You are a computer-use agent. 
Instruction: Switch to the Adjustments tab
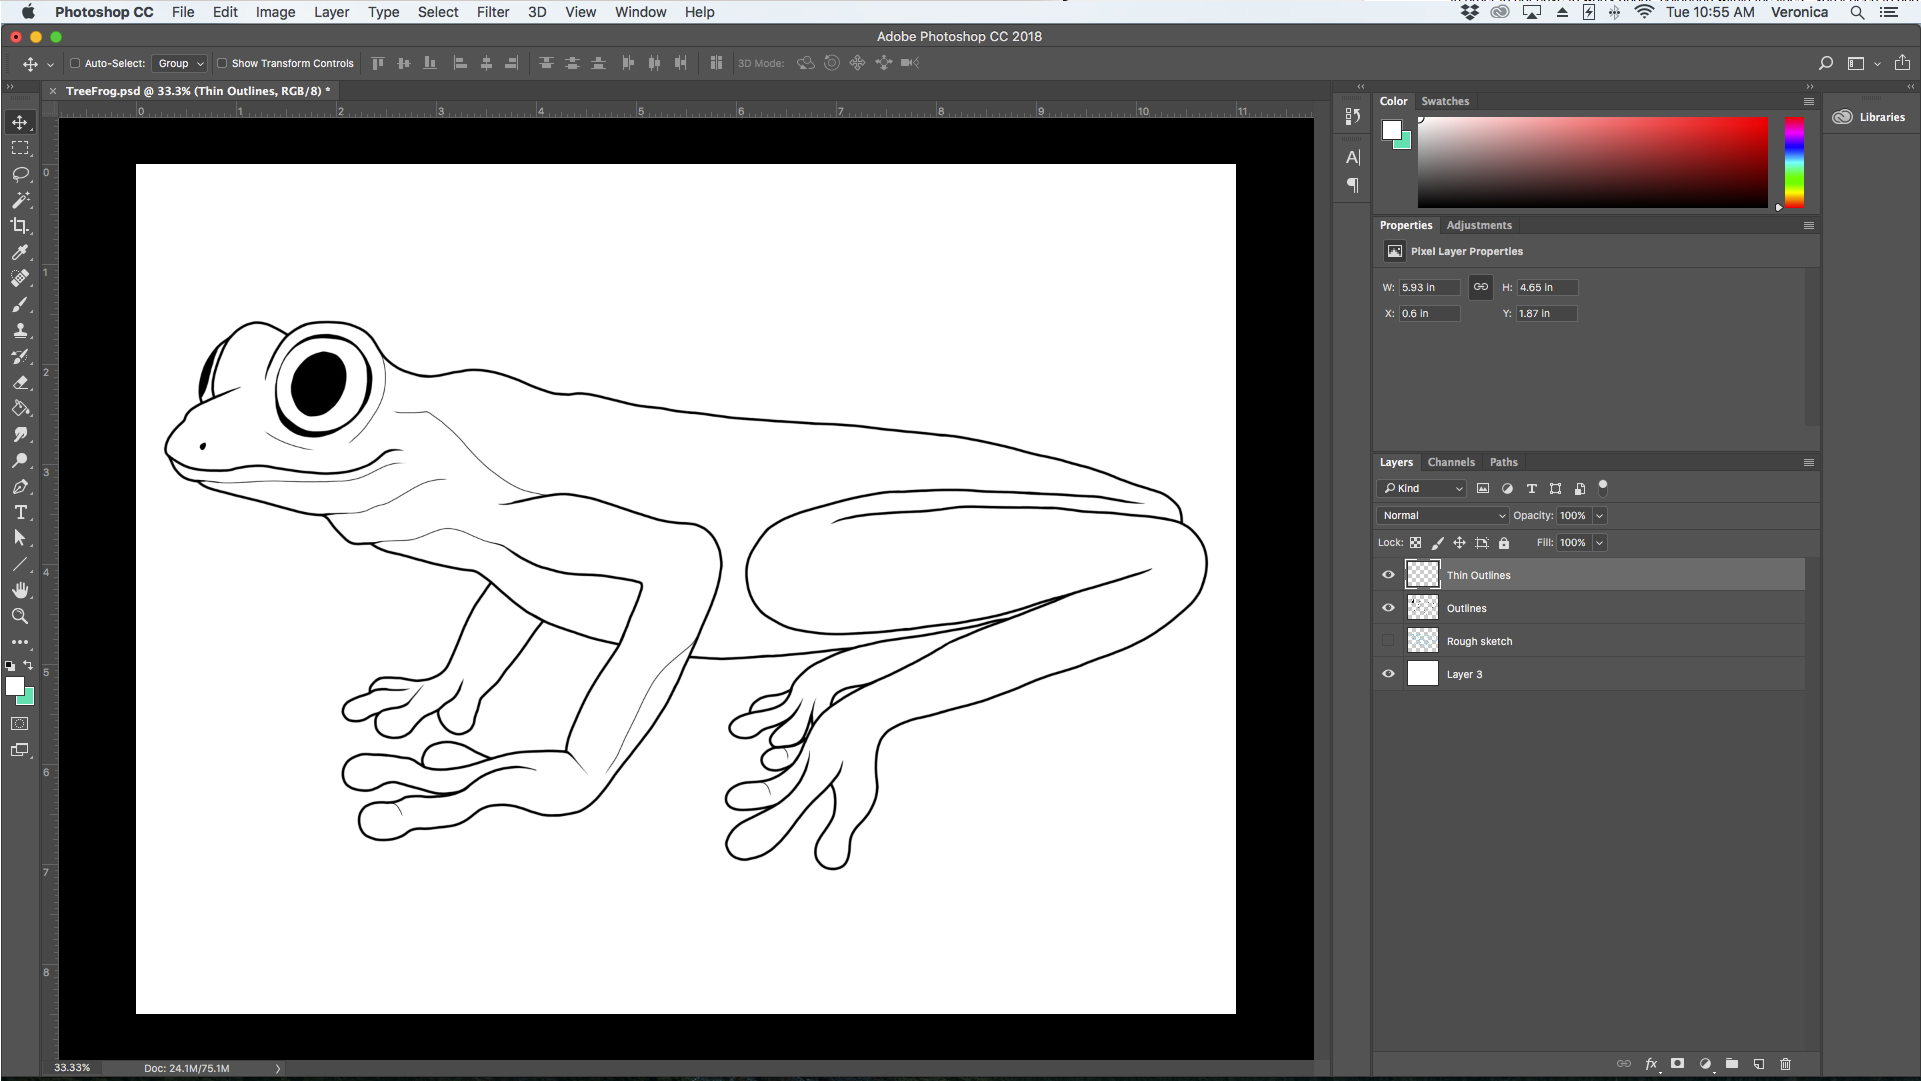coord(1479,225)
